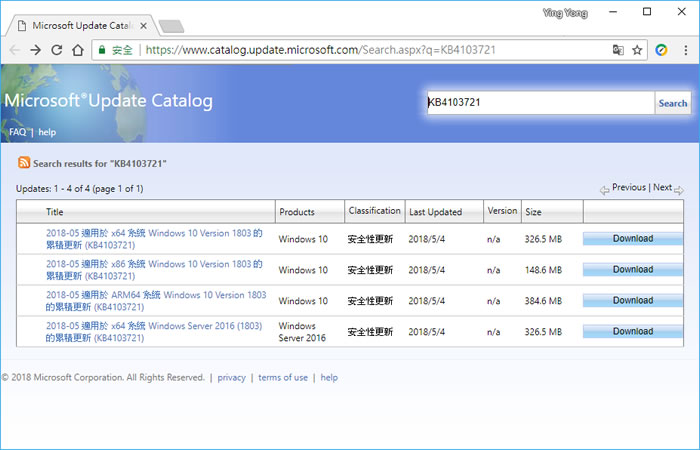The height and width of the screenshot is (450, 700).
Task: Minimize the browser window
Action: click(613, 12)
